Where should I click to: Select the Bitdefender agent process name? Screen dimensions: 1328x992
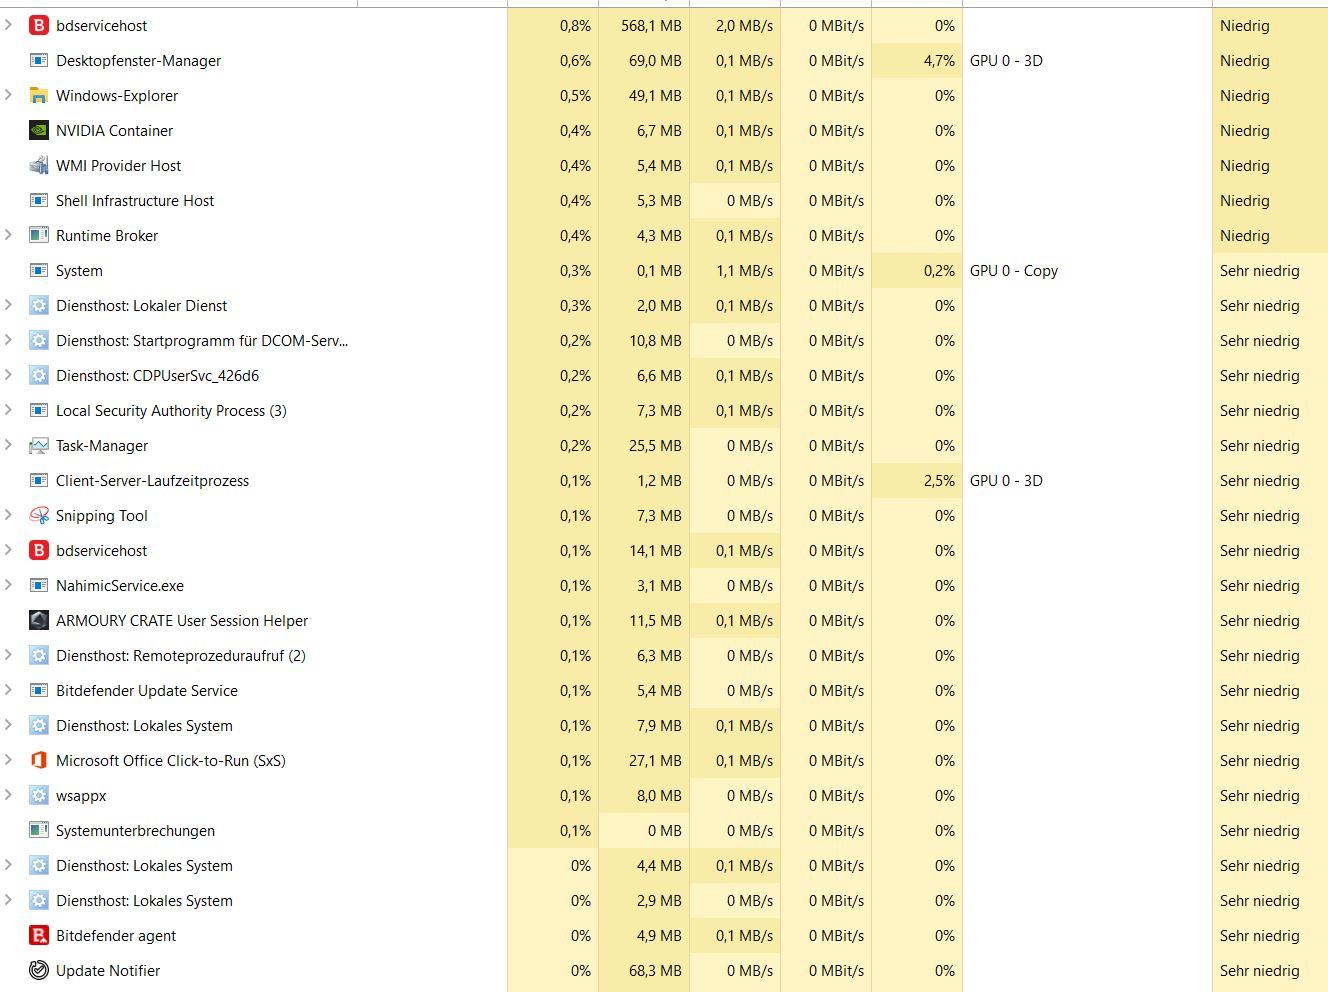click(x=116, y=936)
